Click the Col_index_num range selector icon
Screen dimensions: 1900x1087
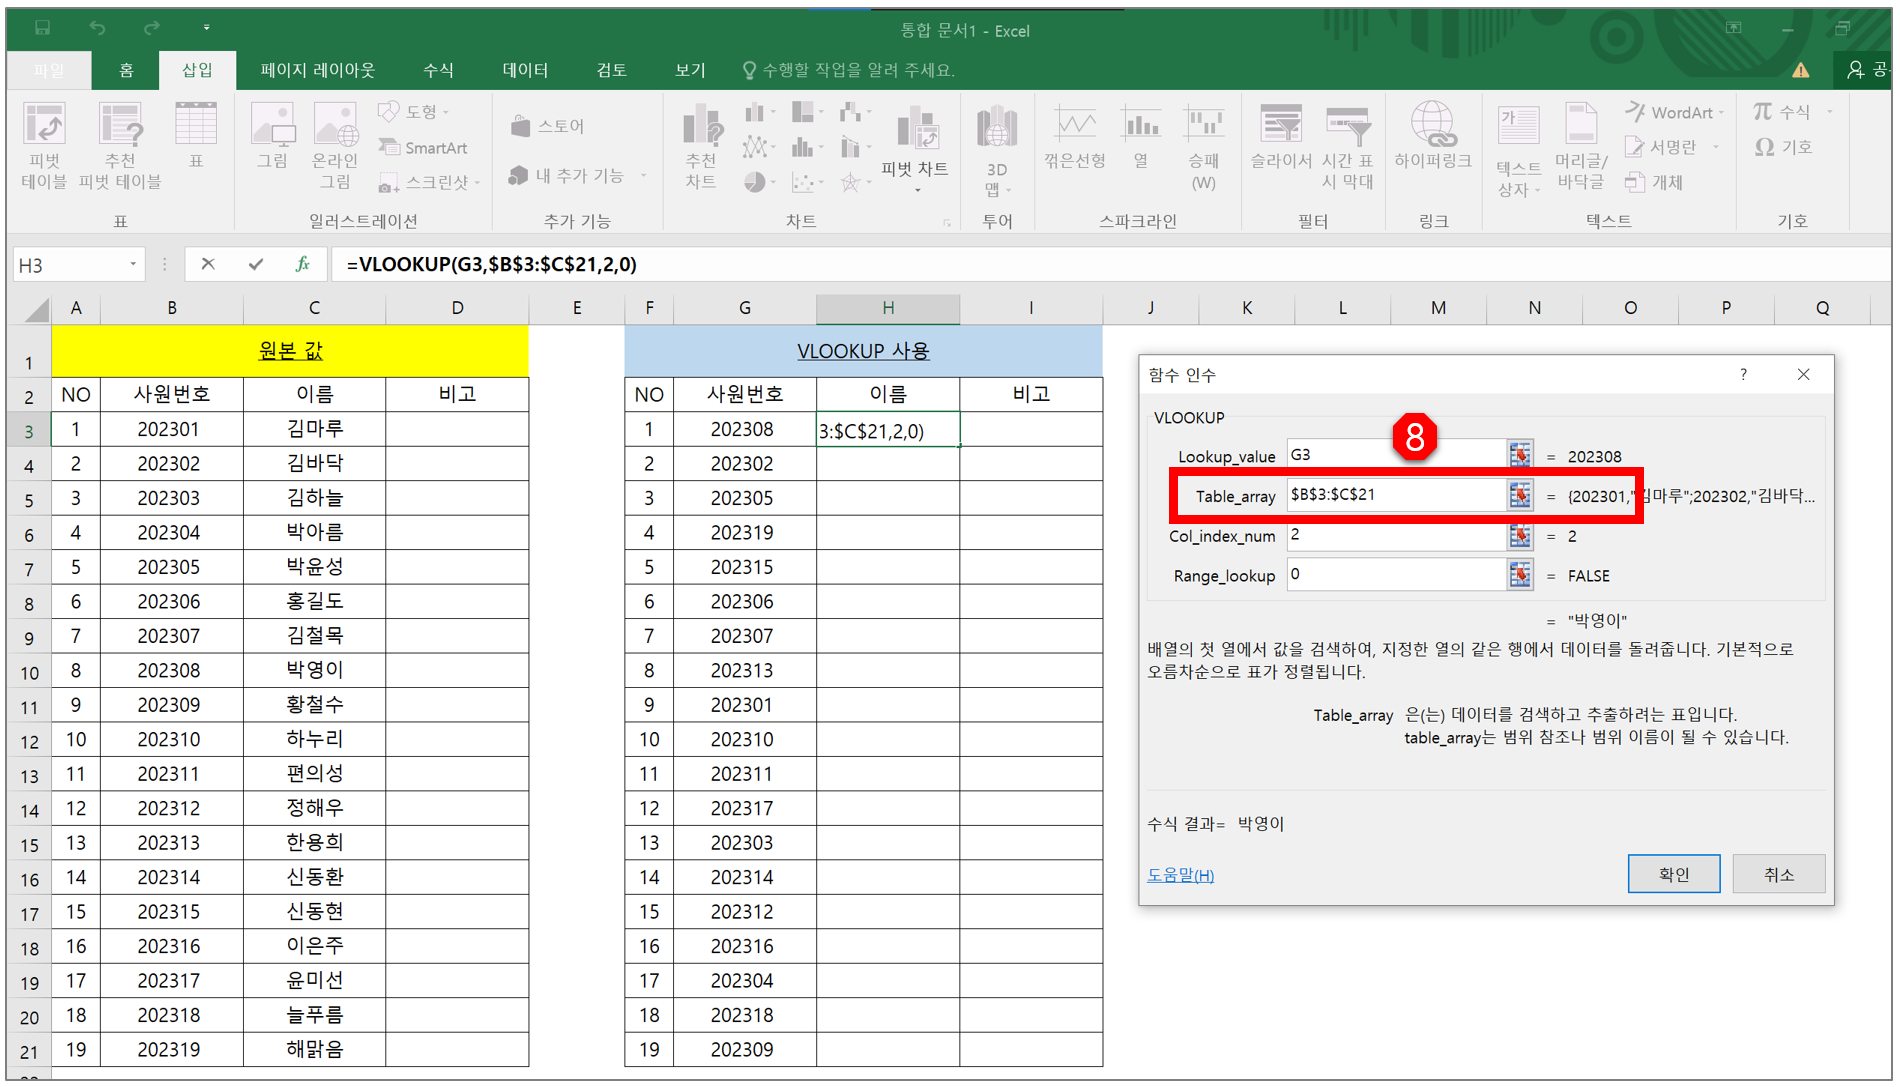1520,535
